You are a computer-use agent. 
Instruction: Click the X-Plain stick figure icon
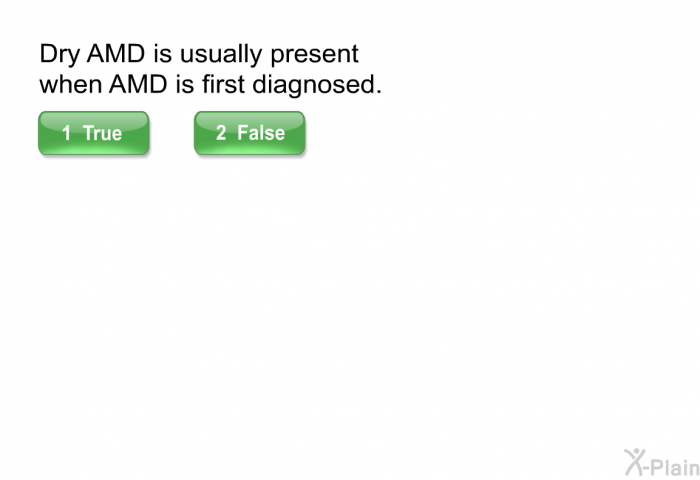coord(635,462)
